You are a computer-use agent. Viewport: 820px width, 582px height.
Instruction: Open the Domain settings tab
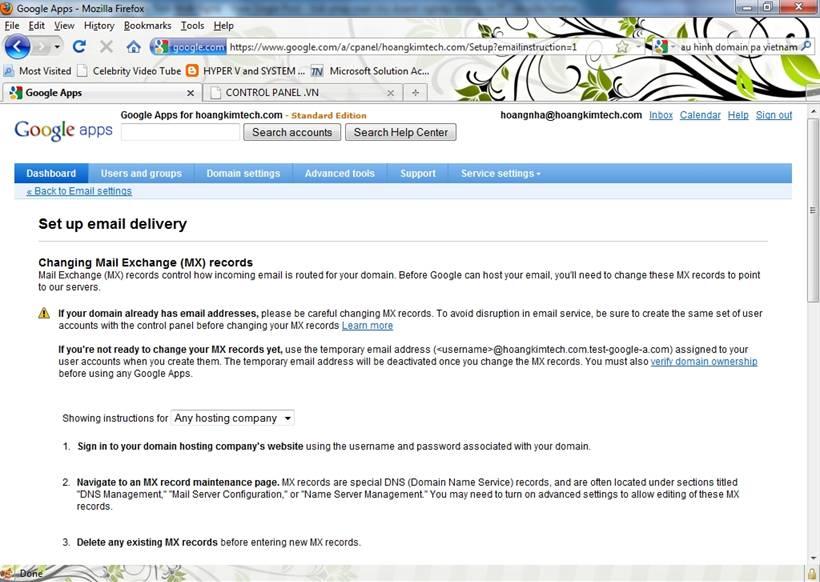(243, 174)
